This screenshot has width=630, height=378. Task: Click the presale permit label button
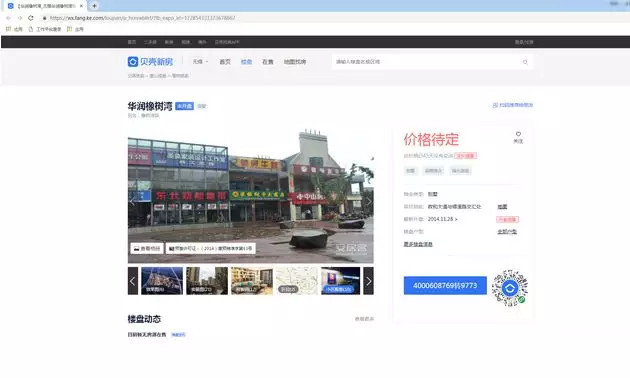coord(211,248)
